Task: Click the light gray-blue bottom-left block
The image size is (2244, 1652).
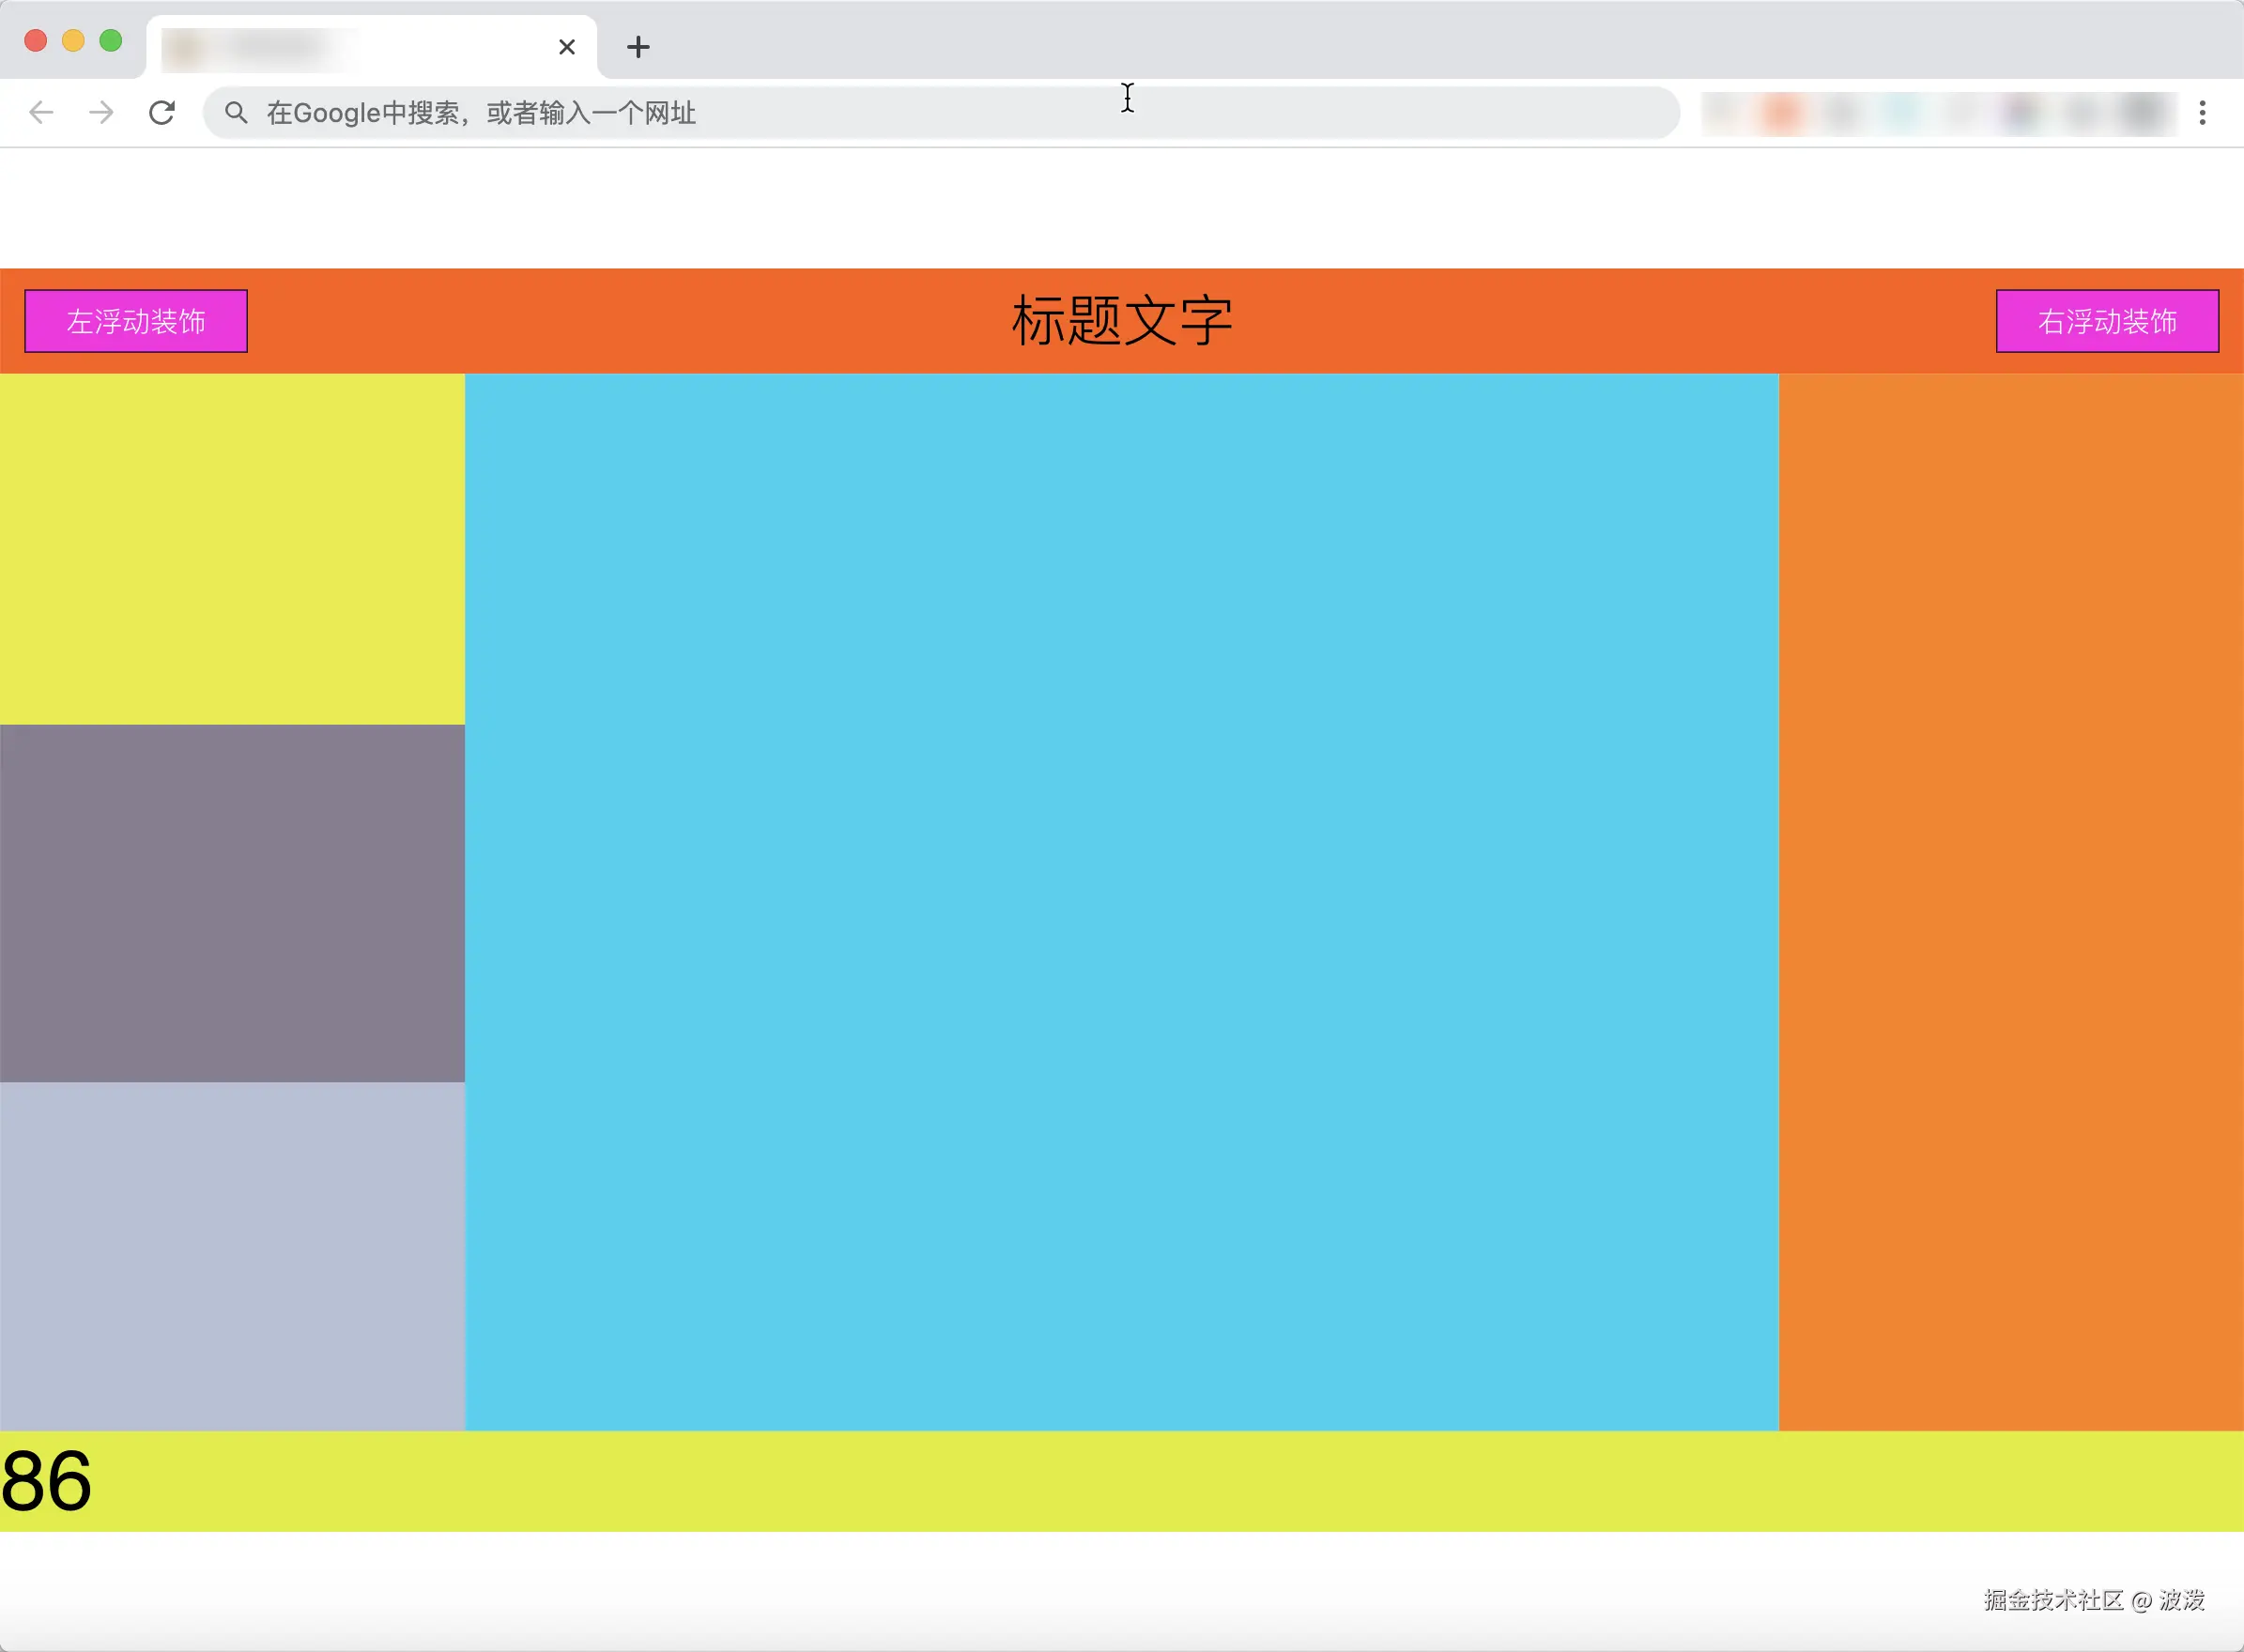Action: (232, 1255)
